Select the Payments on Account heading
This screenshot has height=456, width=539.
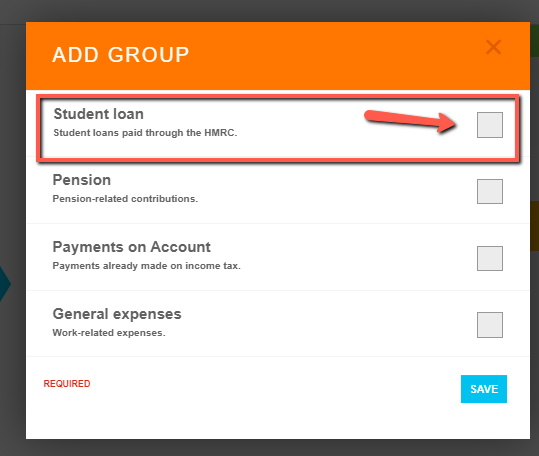pyautogui.click(x=132, y=247)
